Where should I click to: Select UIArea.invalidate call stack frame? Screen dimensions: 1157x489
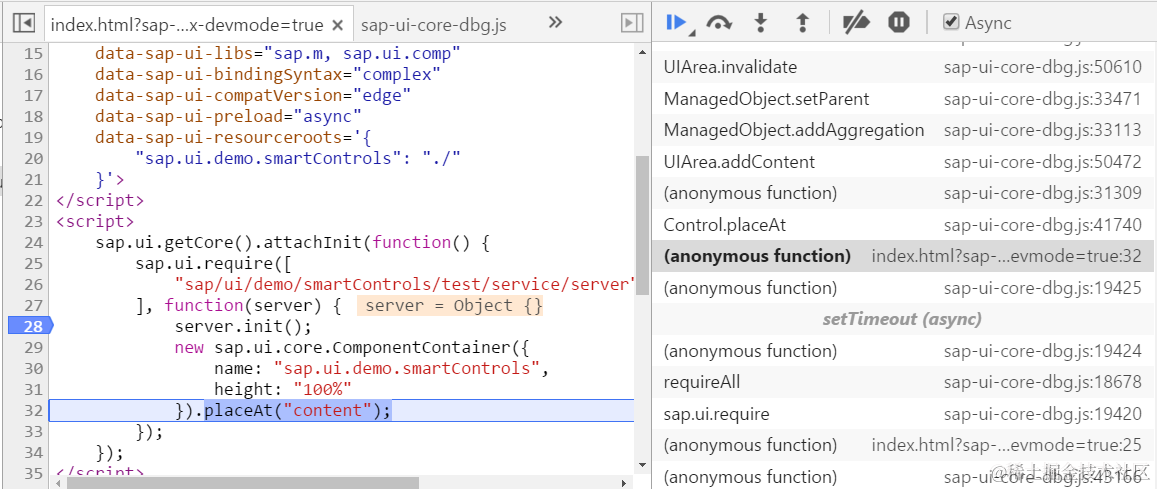point(904,67)
